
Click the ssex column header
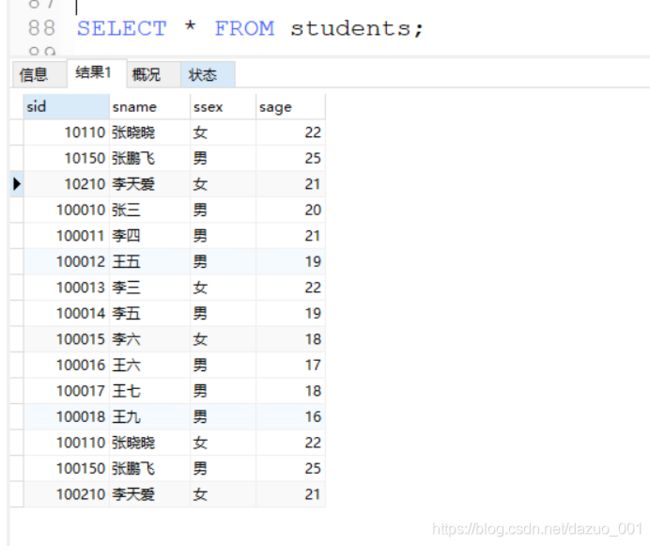click(223, 107)
